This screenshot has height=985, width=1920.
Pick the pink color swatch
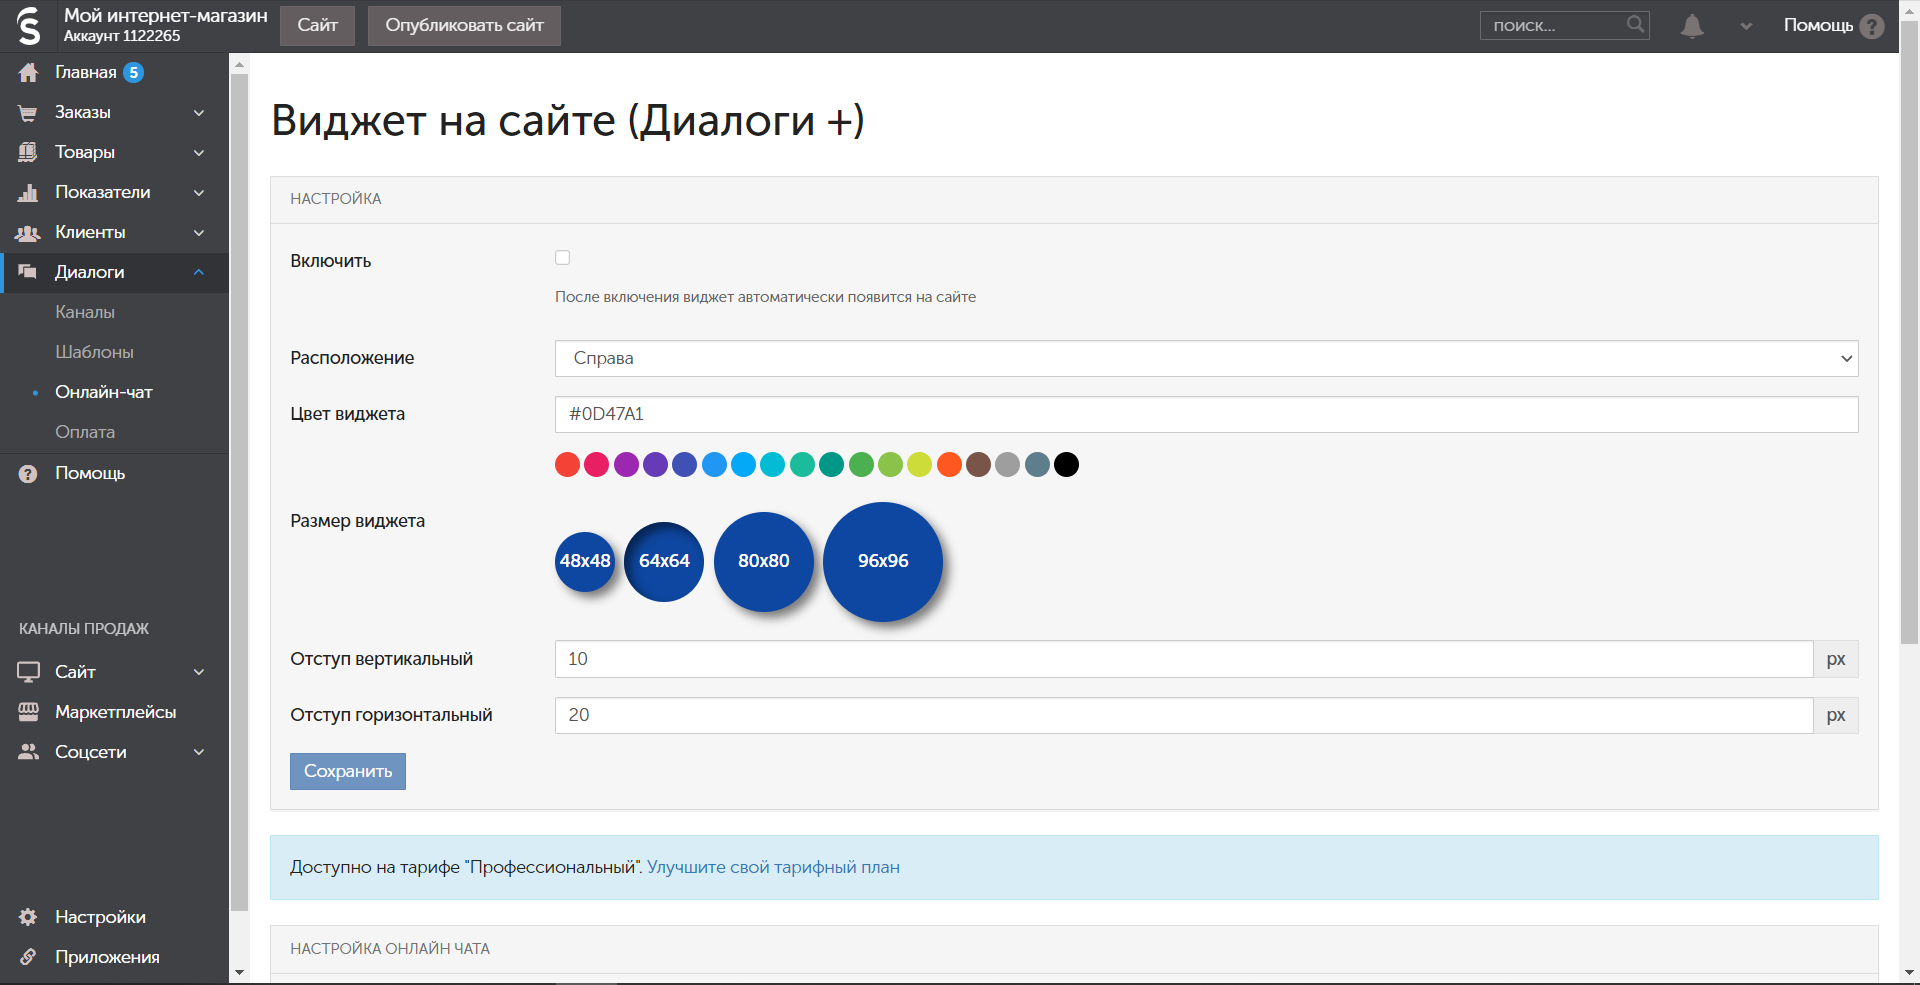596,464
